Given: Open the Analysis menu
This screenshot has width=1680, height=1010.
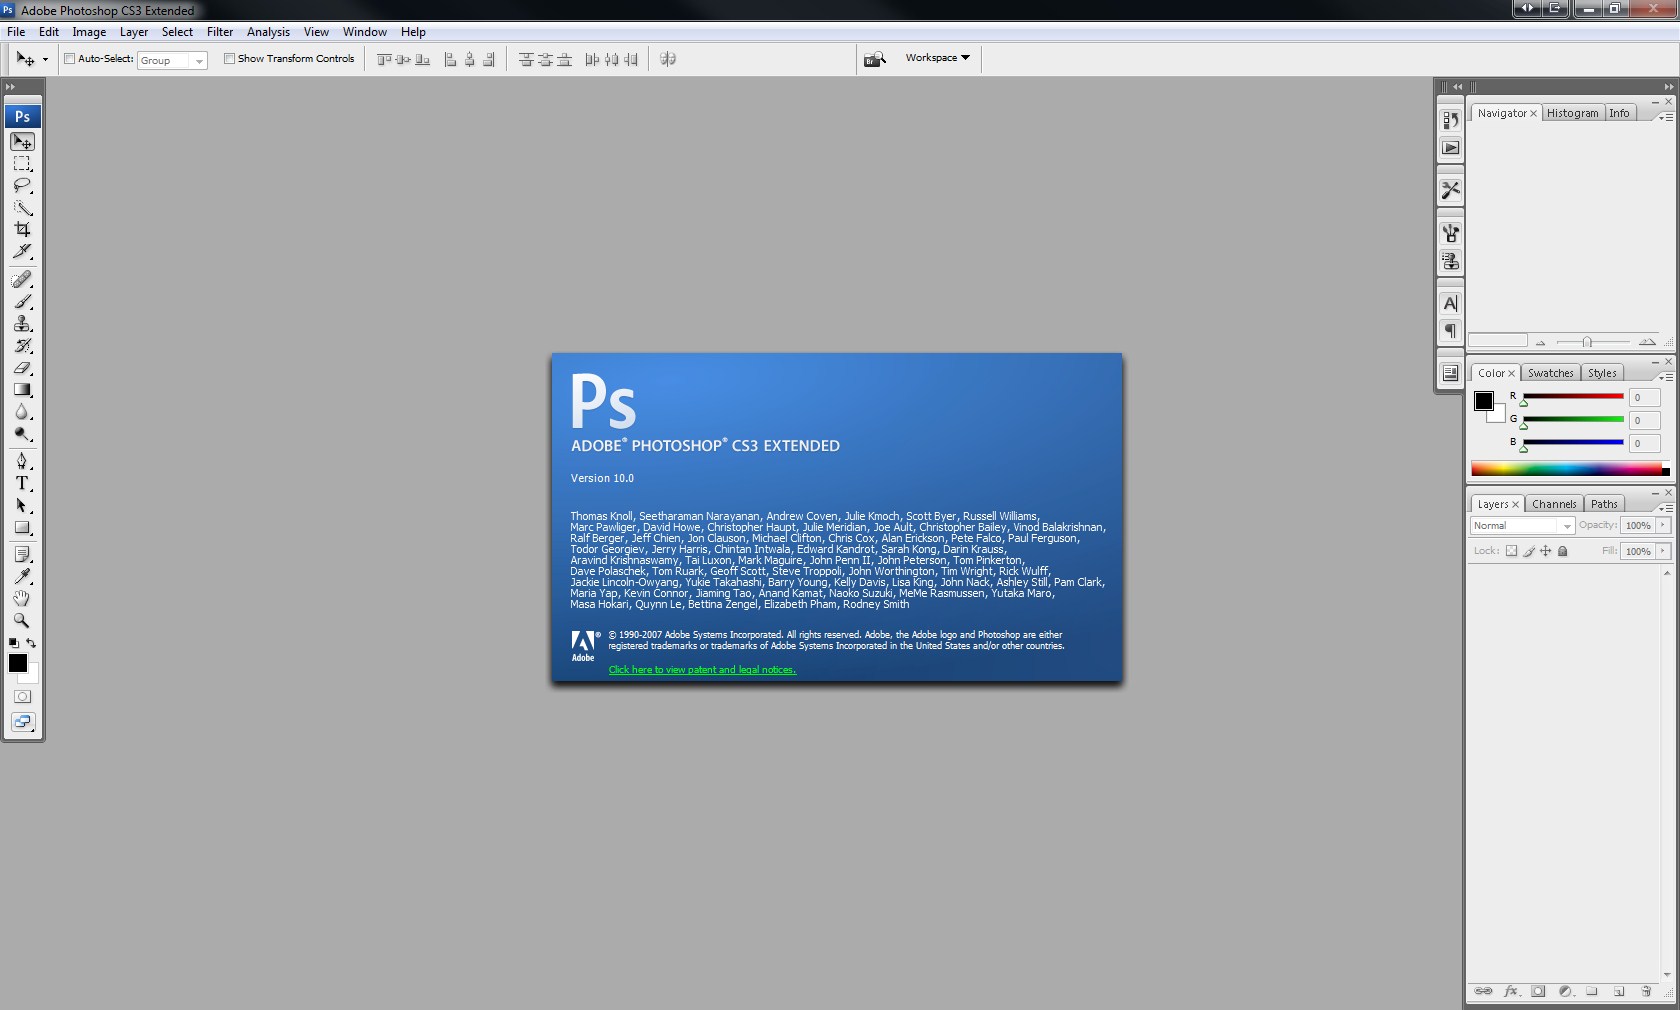Looking at the screenshot, I should coord(268,32).
